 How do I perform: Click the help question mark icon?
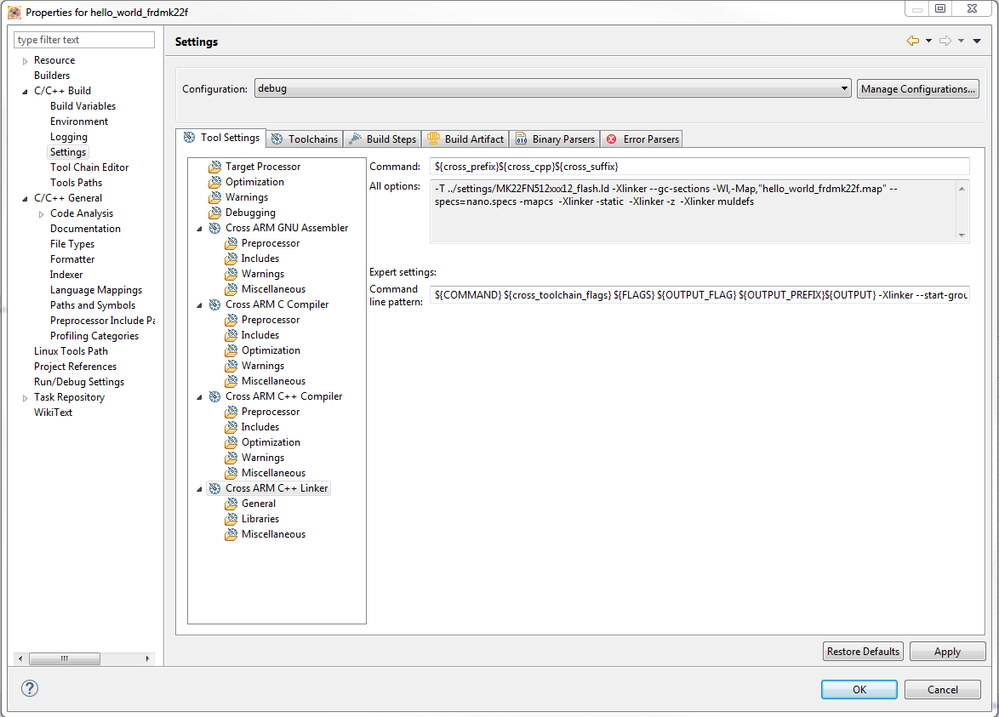pyautogui.click(x=29, y=688)
